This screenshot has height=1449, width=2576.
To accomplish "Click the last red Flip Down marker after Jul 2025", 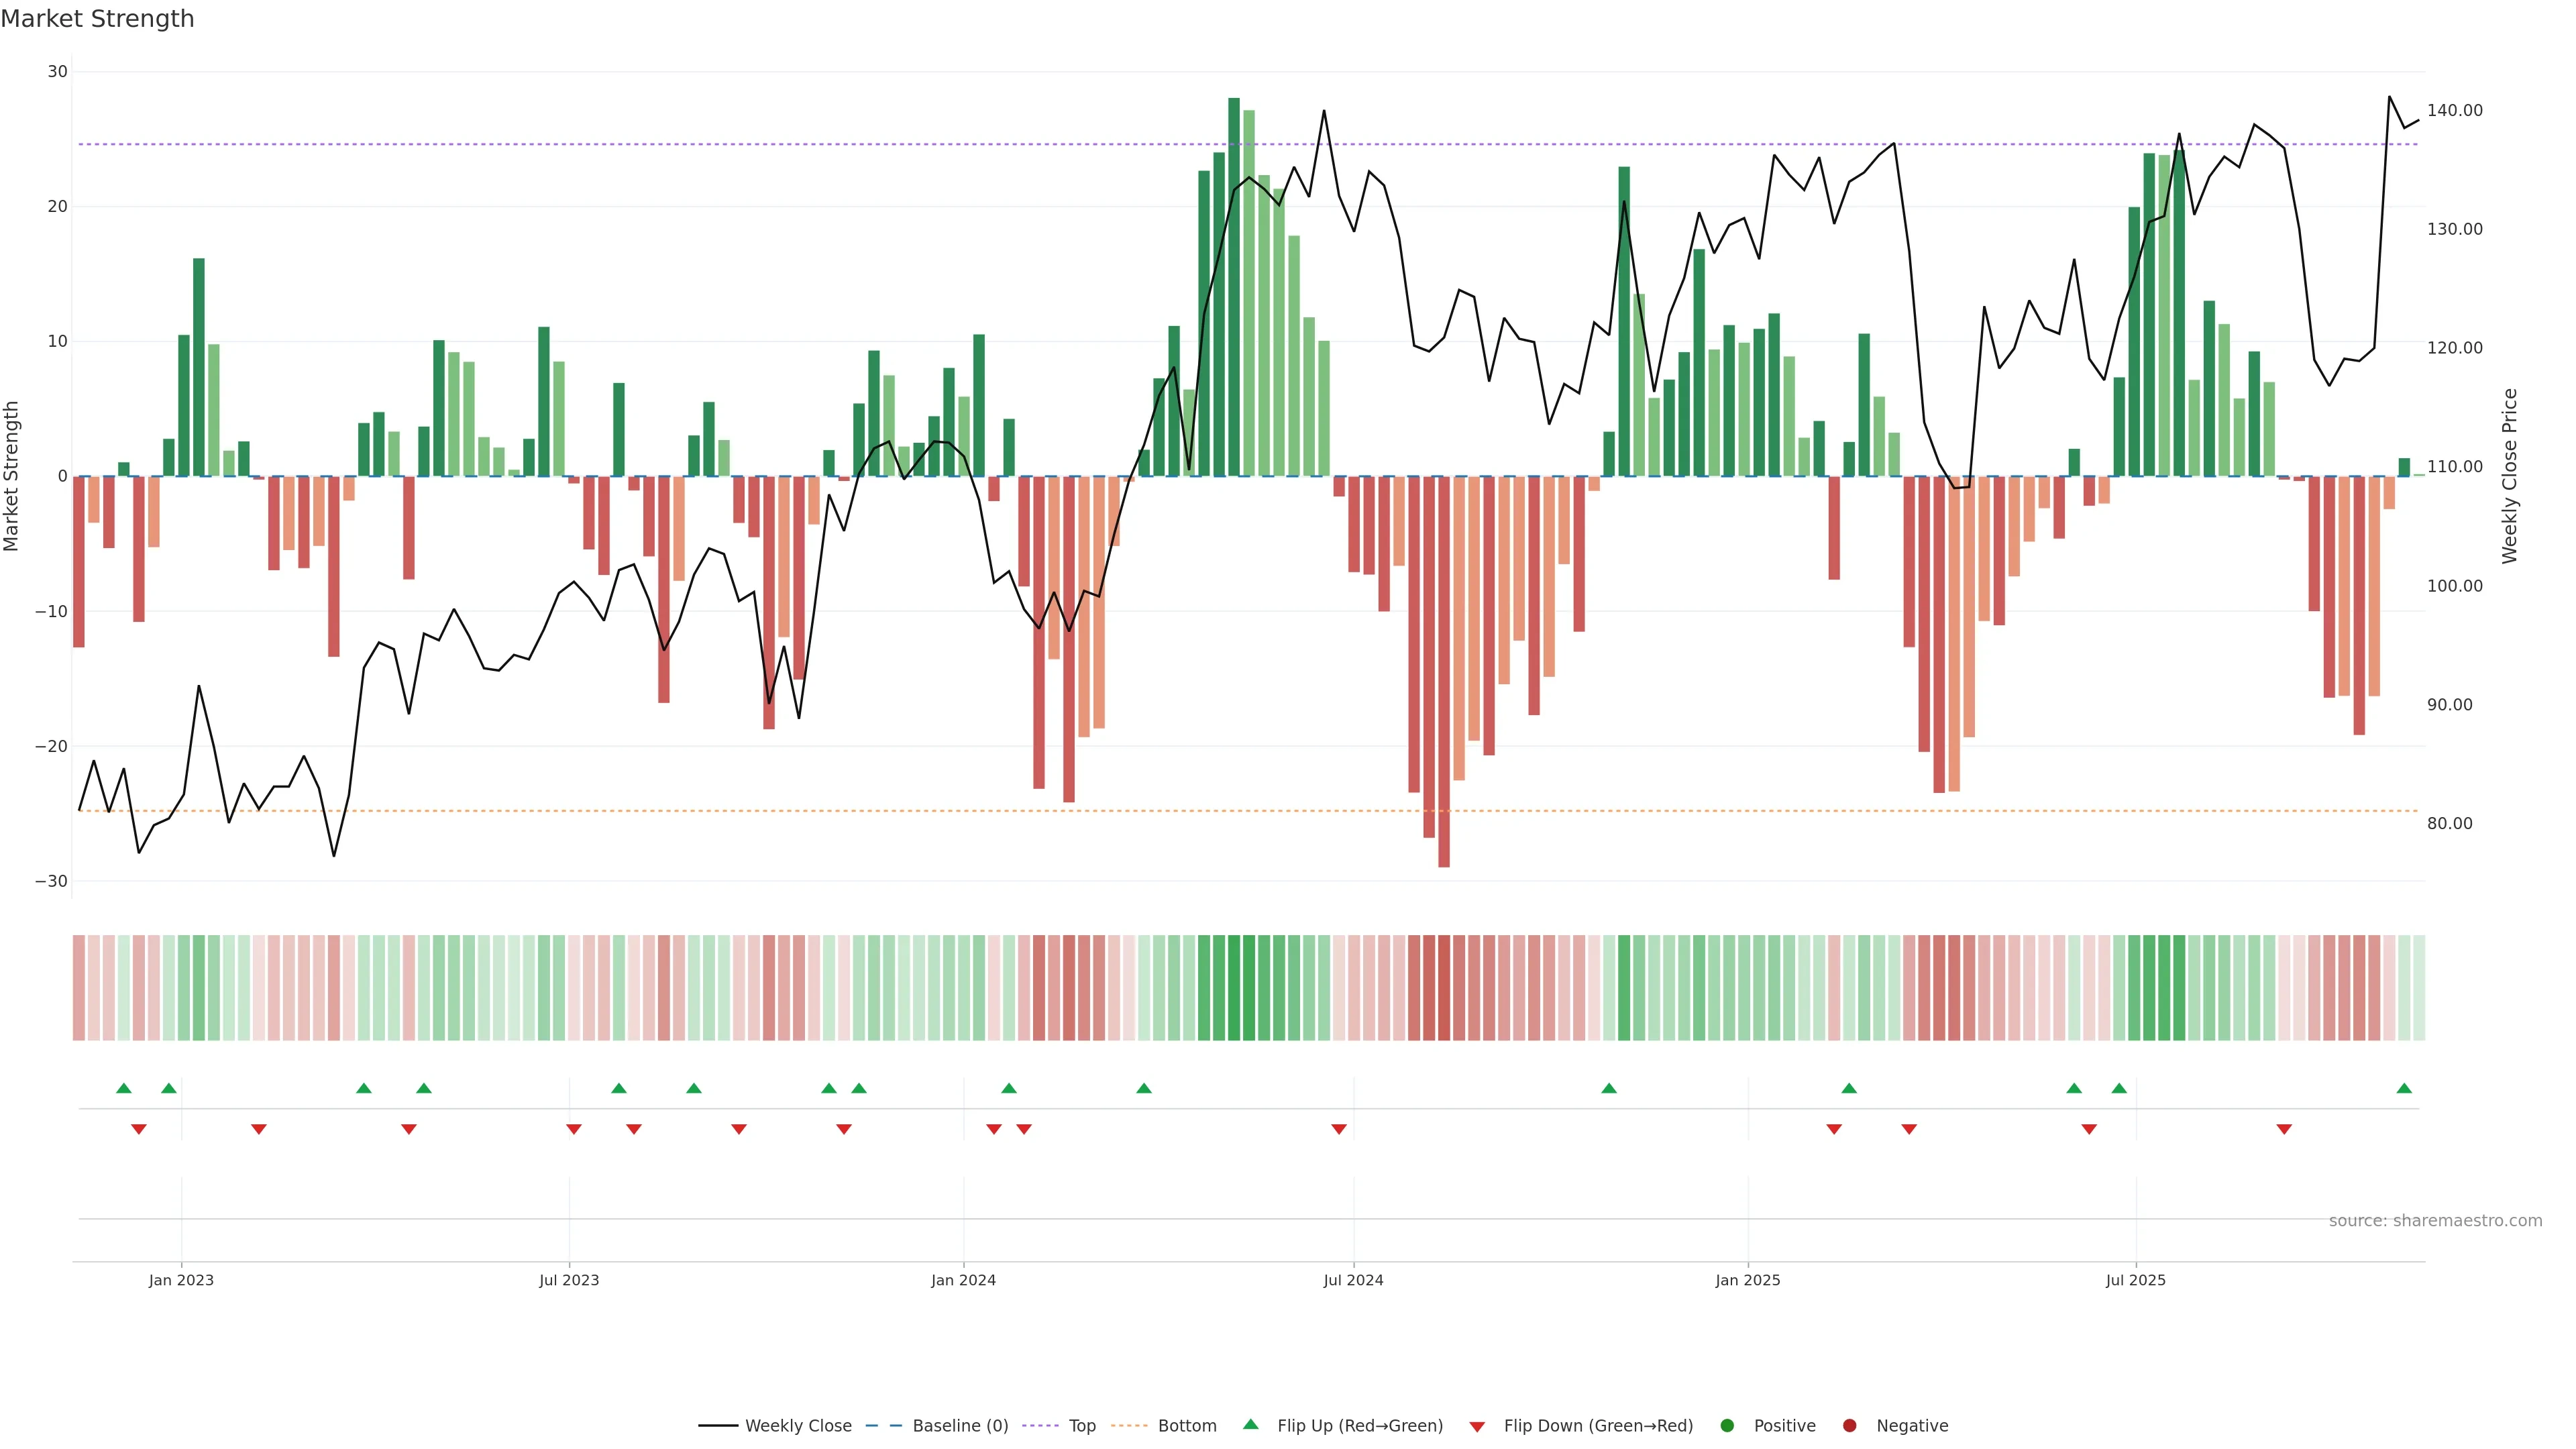I will (2284, 1129).
